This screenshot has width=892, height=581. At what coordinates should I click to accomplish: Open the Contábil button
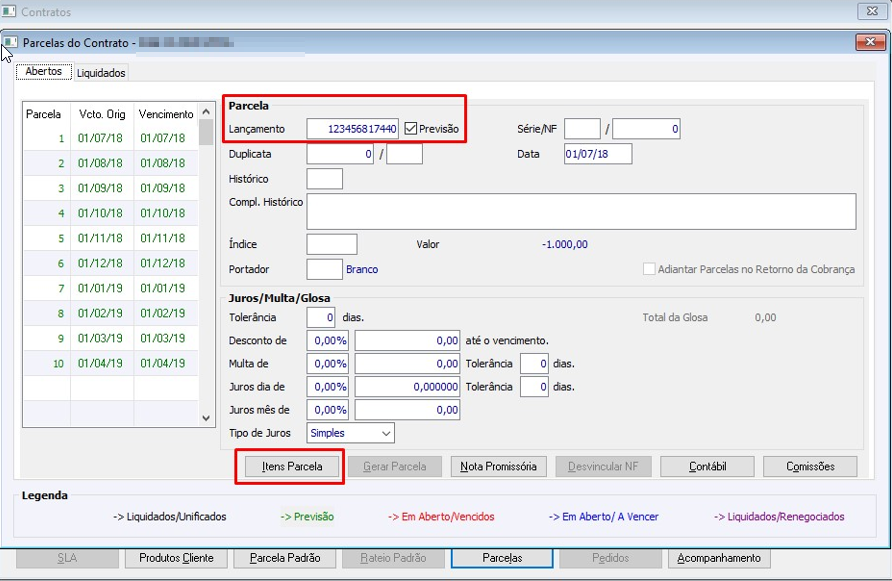707,467
